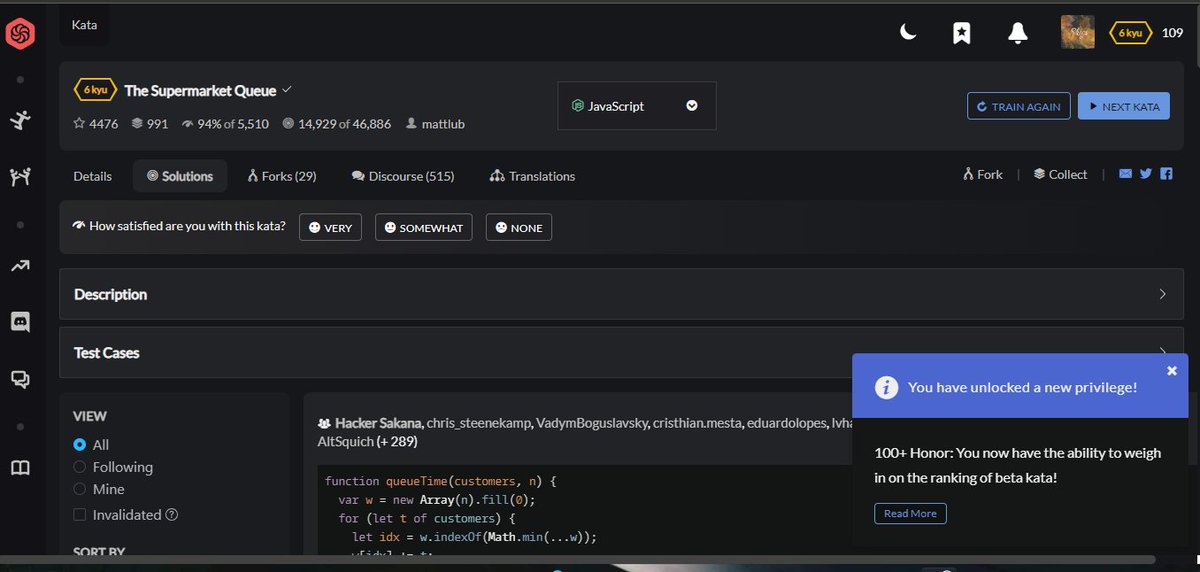Image resolution: width=1200 pixels, height=572 pixels.
Task: Open cristhian.mesta's profile link
Action: (697, 423)
